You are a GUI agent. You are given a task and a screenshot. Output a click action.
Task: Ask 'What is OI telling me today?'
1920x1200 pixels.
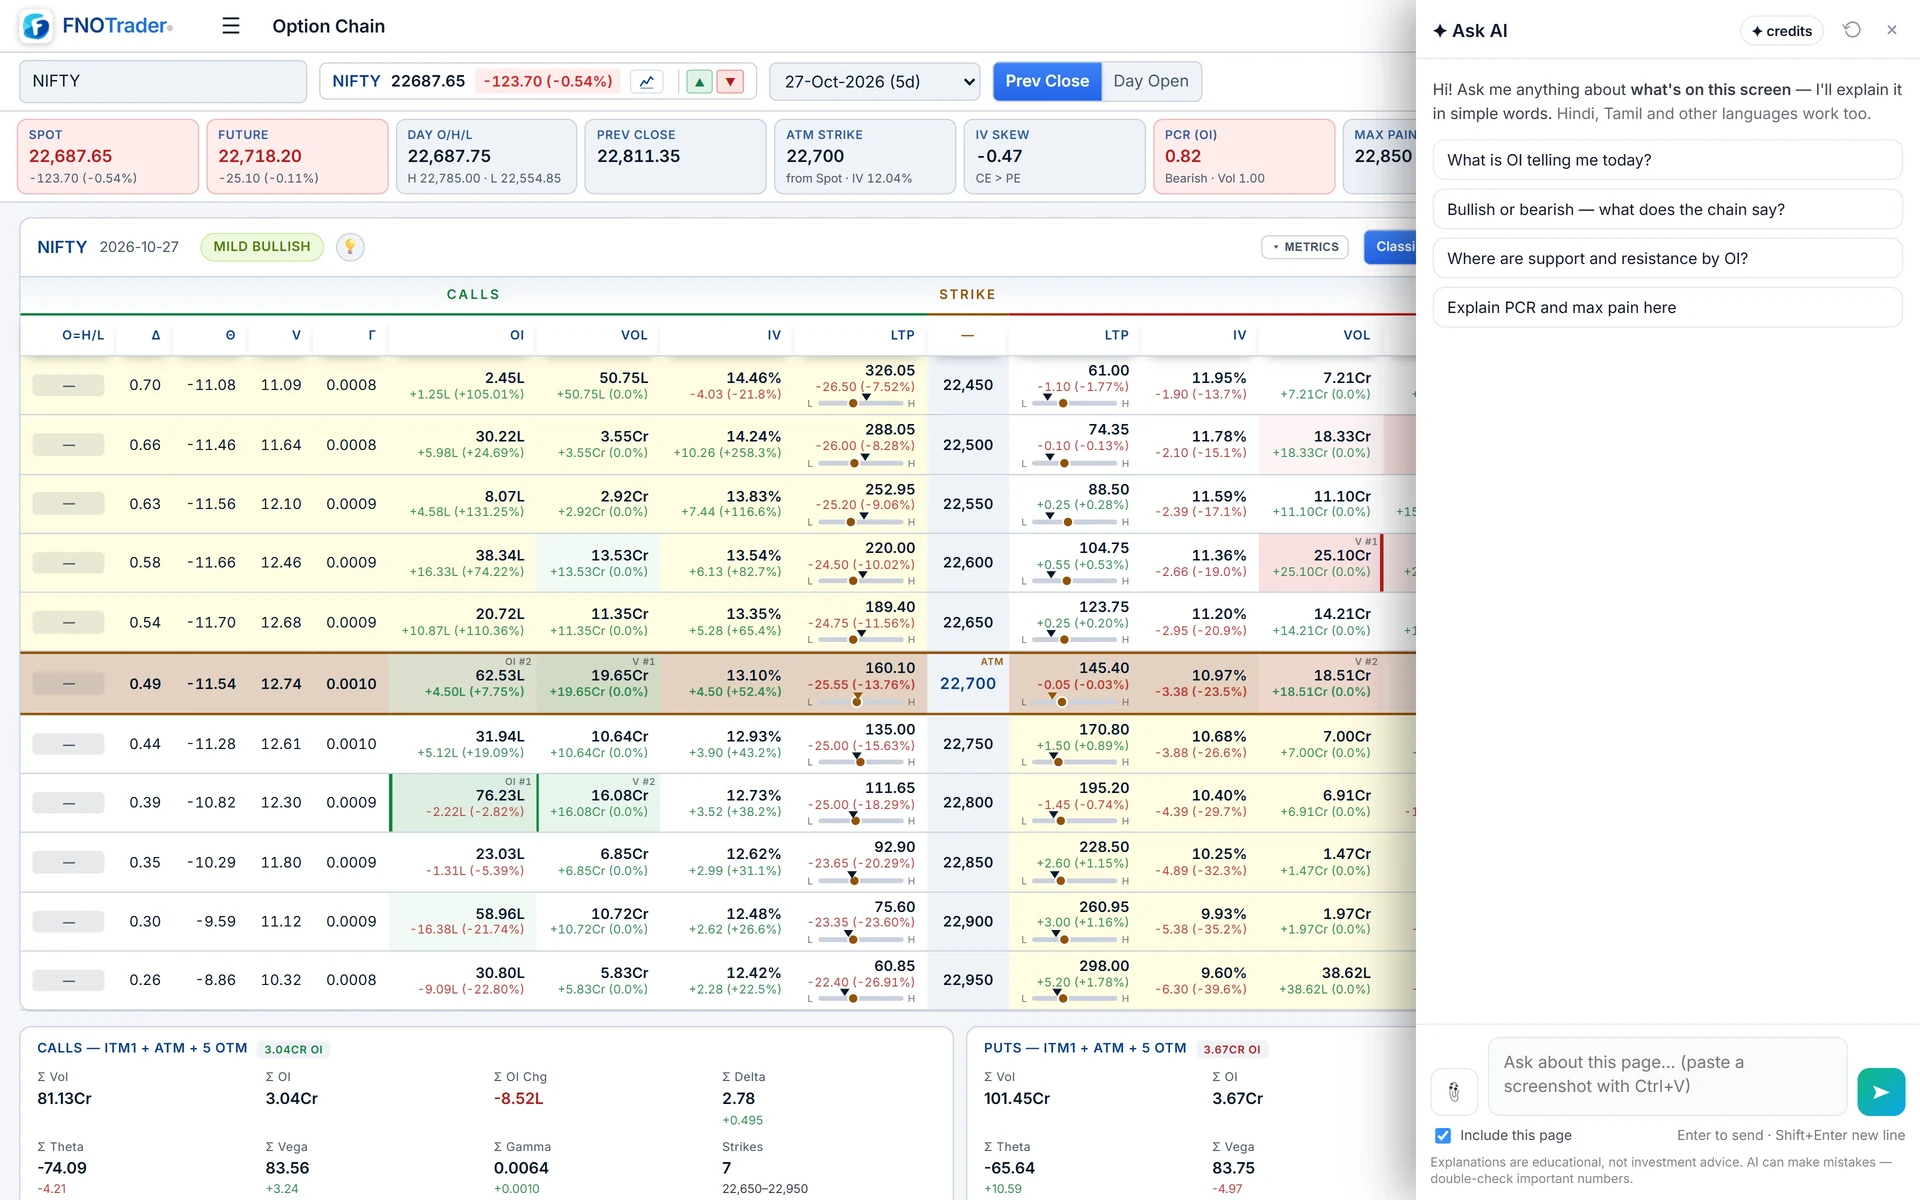tap(1667, 160)
